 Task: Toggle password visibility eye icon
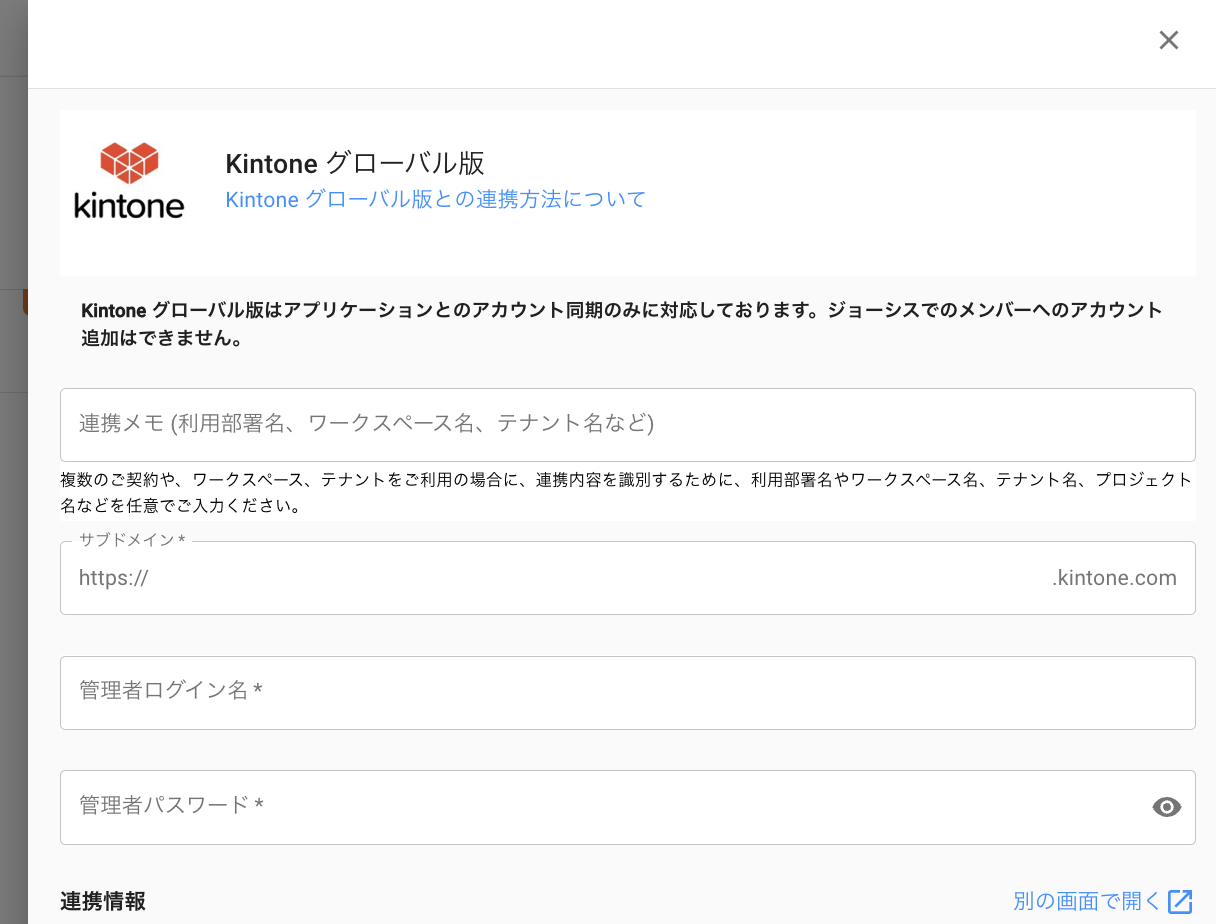pos(1166,807)
